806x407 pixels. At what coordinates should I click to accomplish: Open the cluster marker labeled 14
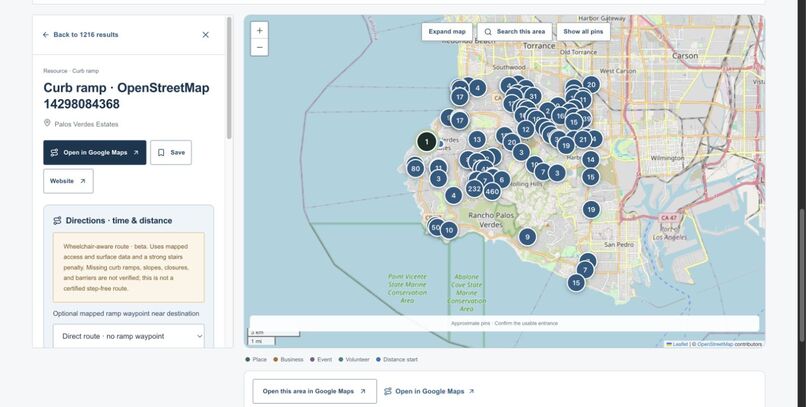[x=591, y=160]
